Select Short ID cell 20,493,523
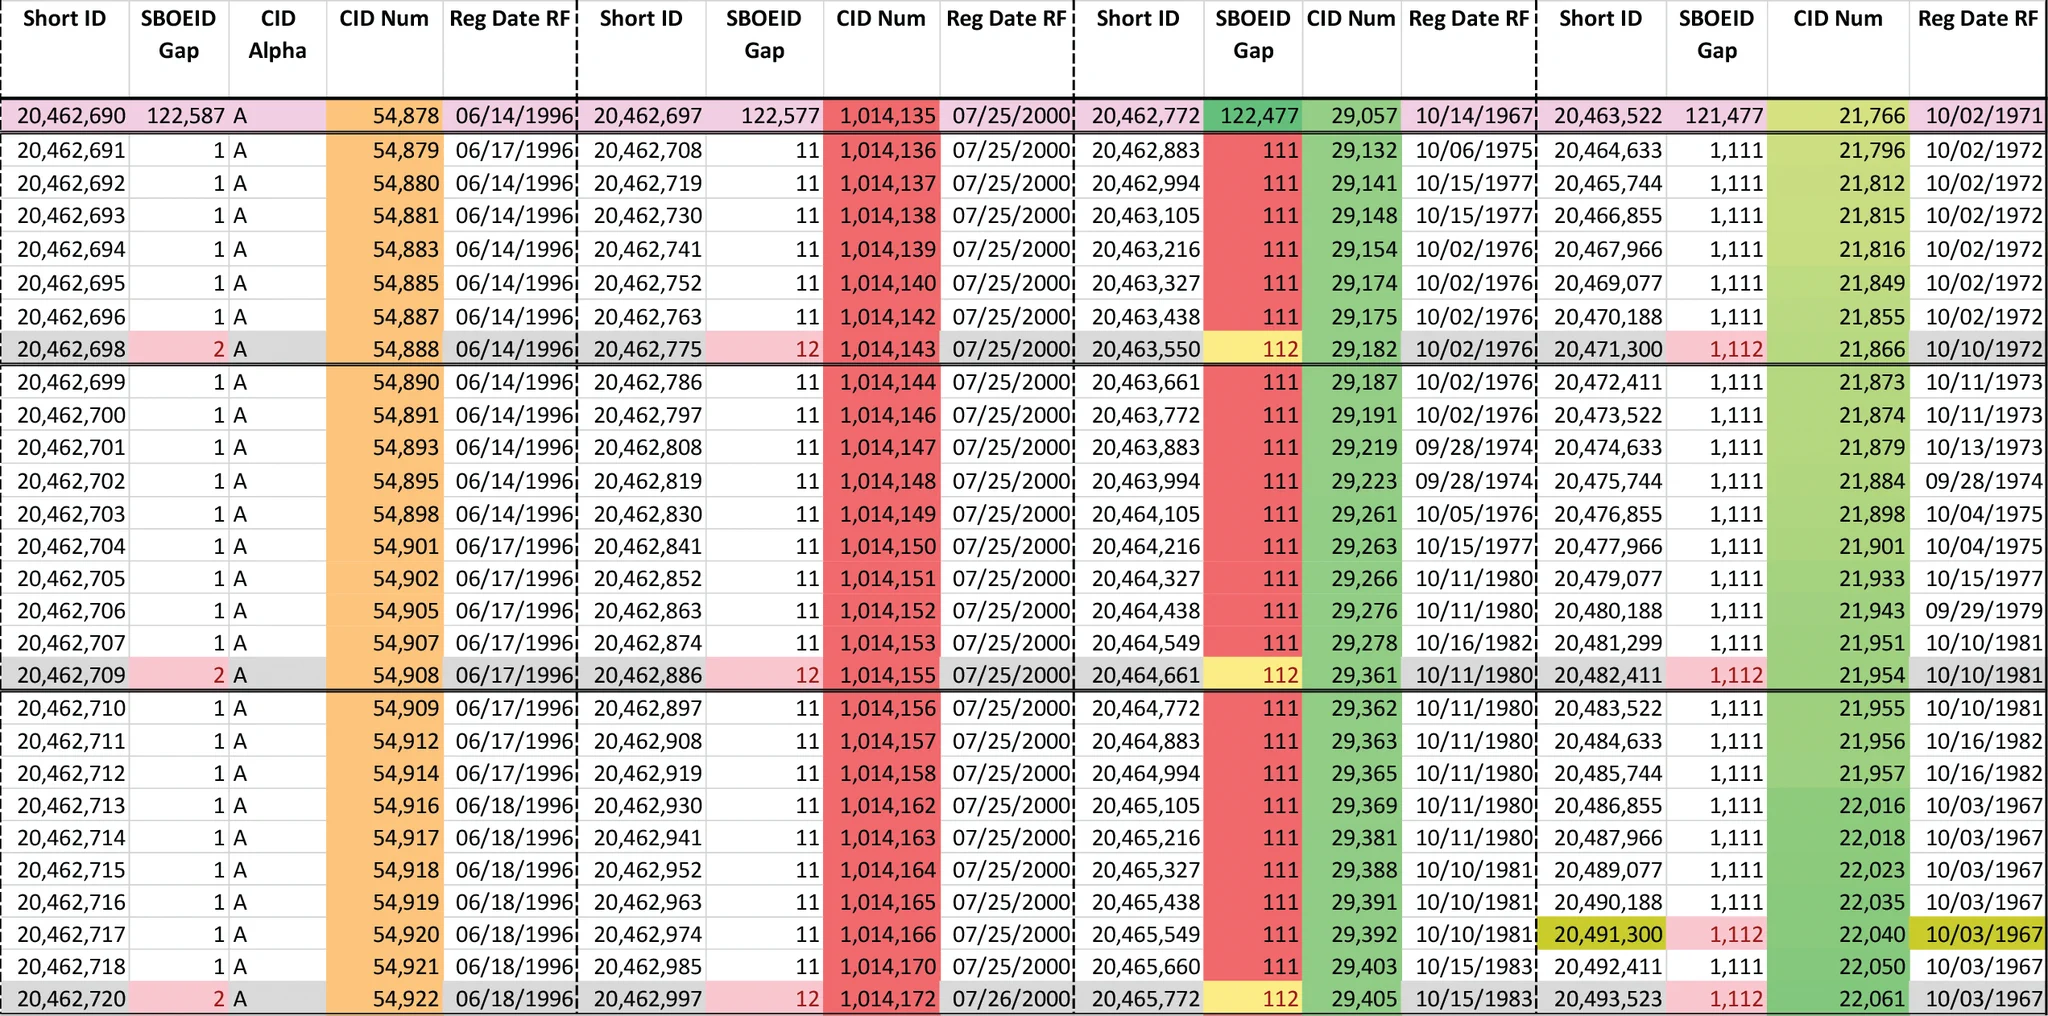 (x=1602, y=999)
